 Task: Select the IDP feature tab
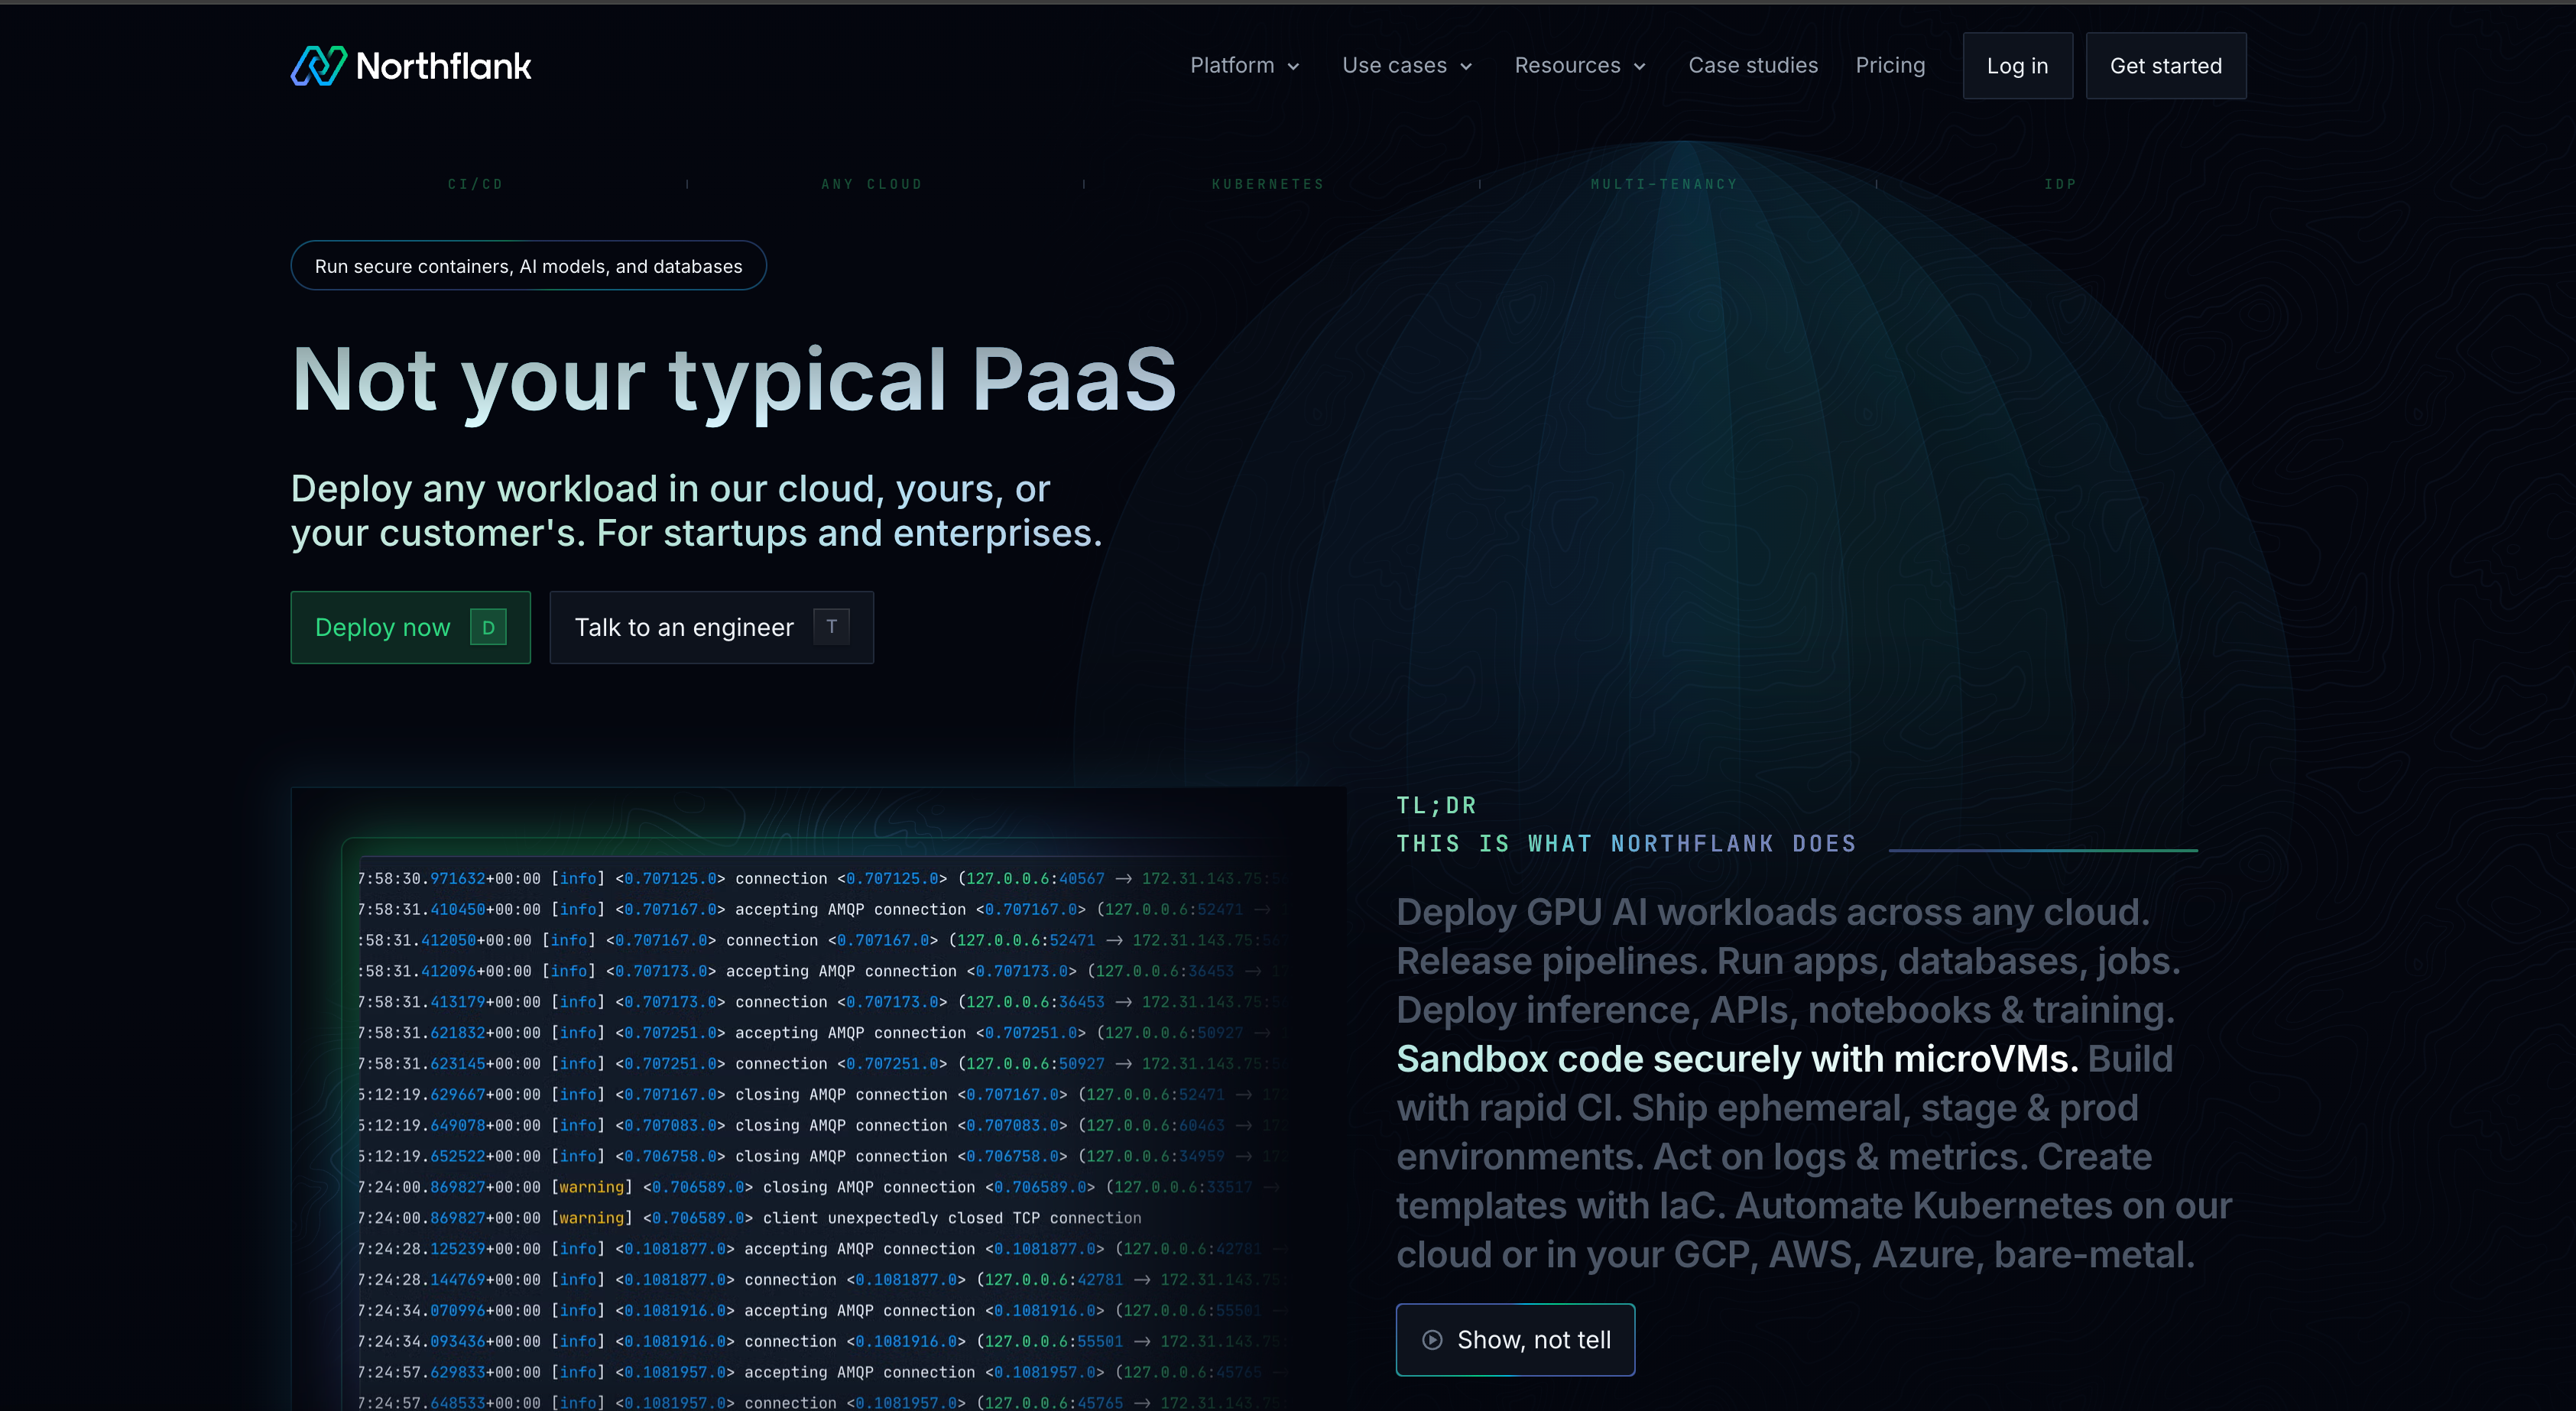tap(2060, 185)
